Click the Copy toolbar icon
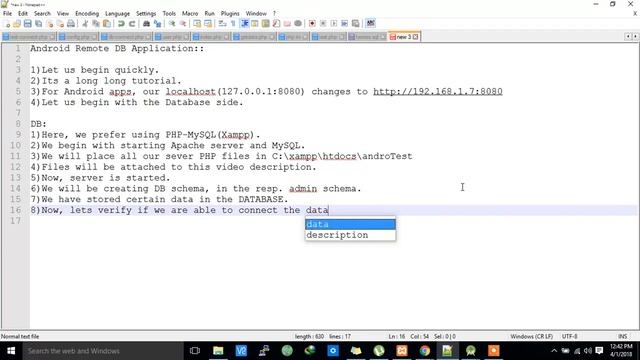 [x=96, y=24]
